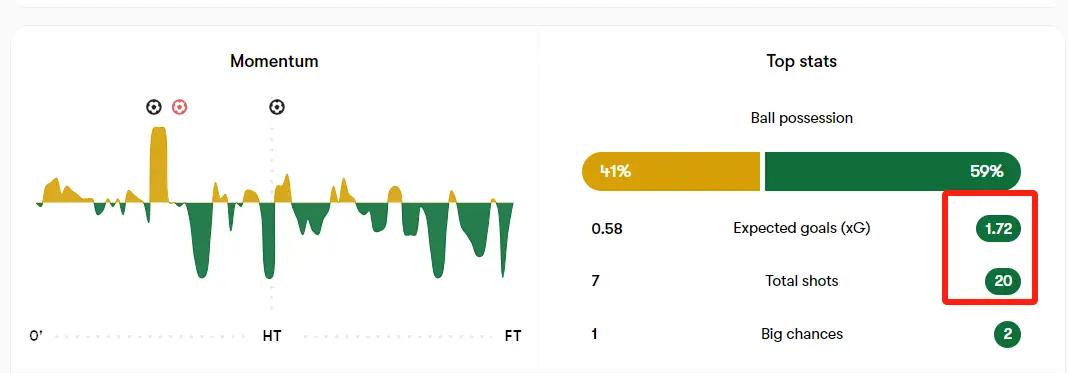
Task: Click the 0' start label on timeline
Action: coord(35,336)
